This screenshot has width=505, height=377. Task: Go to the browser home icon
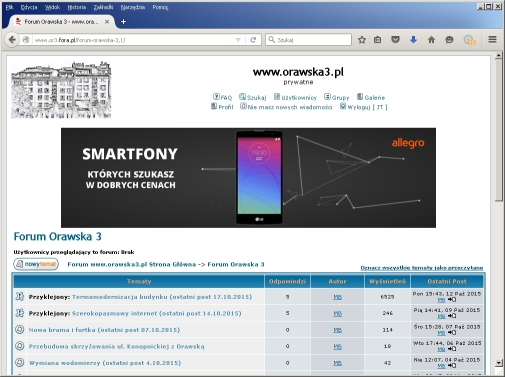coord(431,40)
